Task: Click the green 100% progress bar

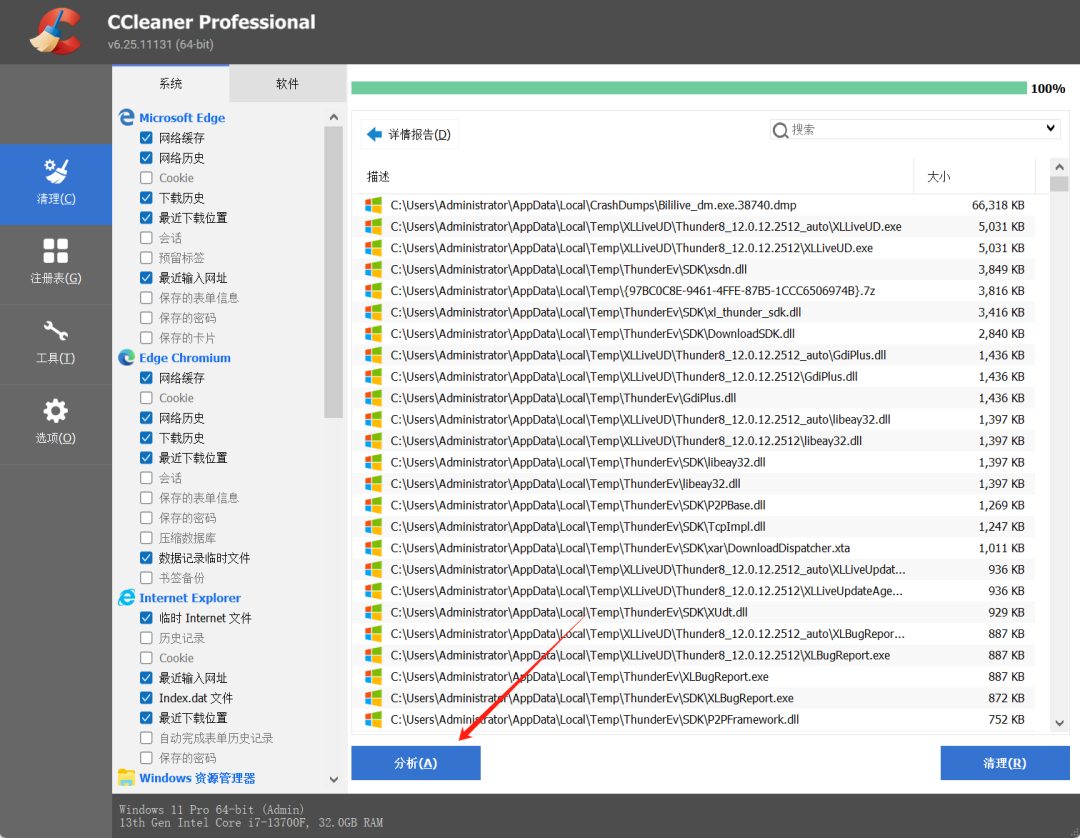Action: point(689,88)
